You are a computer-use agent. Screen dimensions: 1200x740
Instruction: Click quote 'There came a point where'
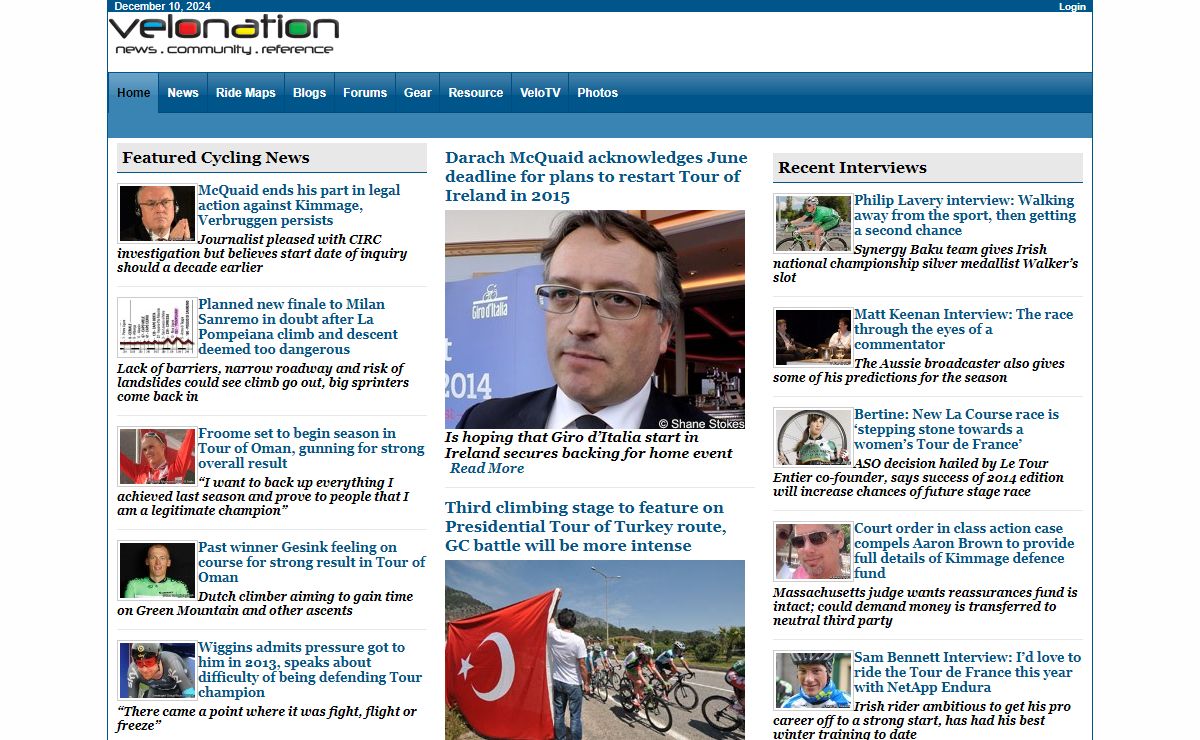click(x=267, y=718)
